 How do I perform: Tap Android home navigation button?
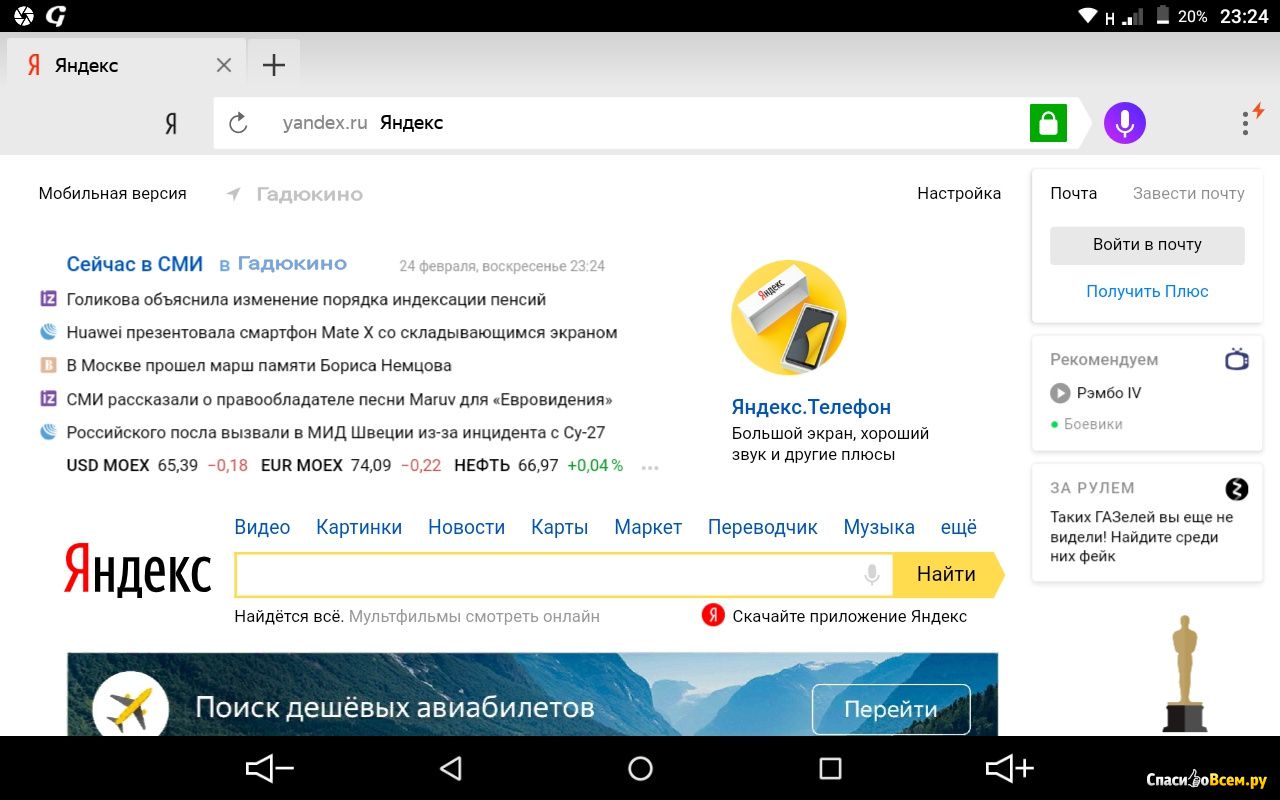coord(640,768)
